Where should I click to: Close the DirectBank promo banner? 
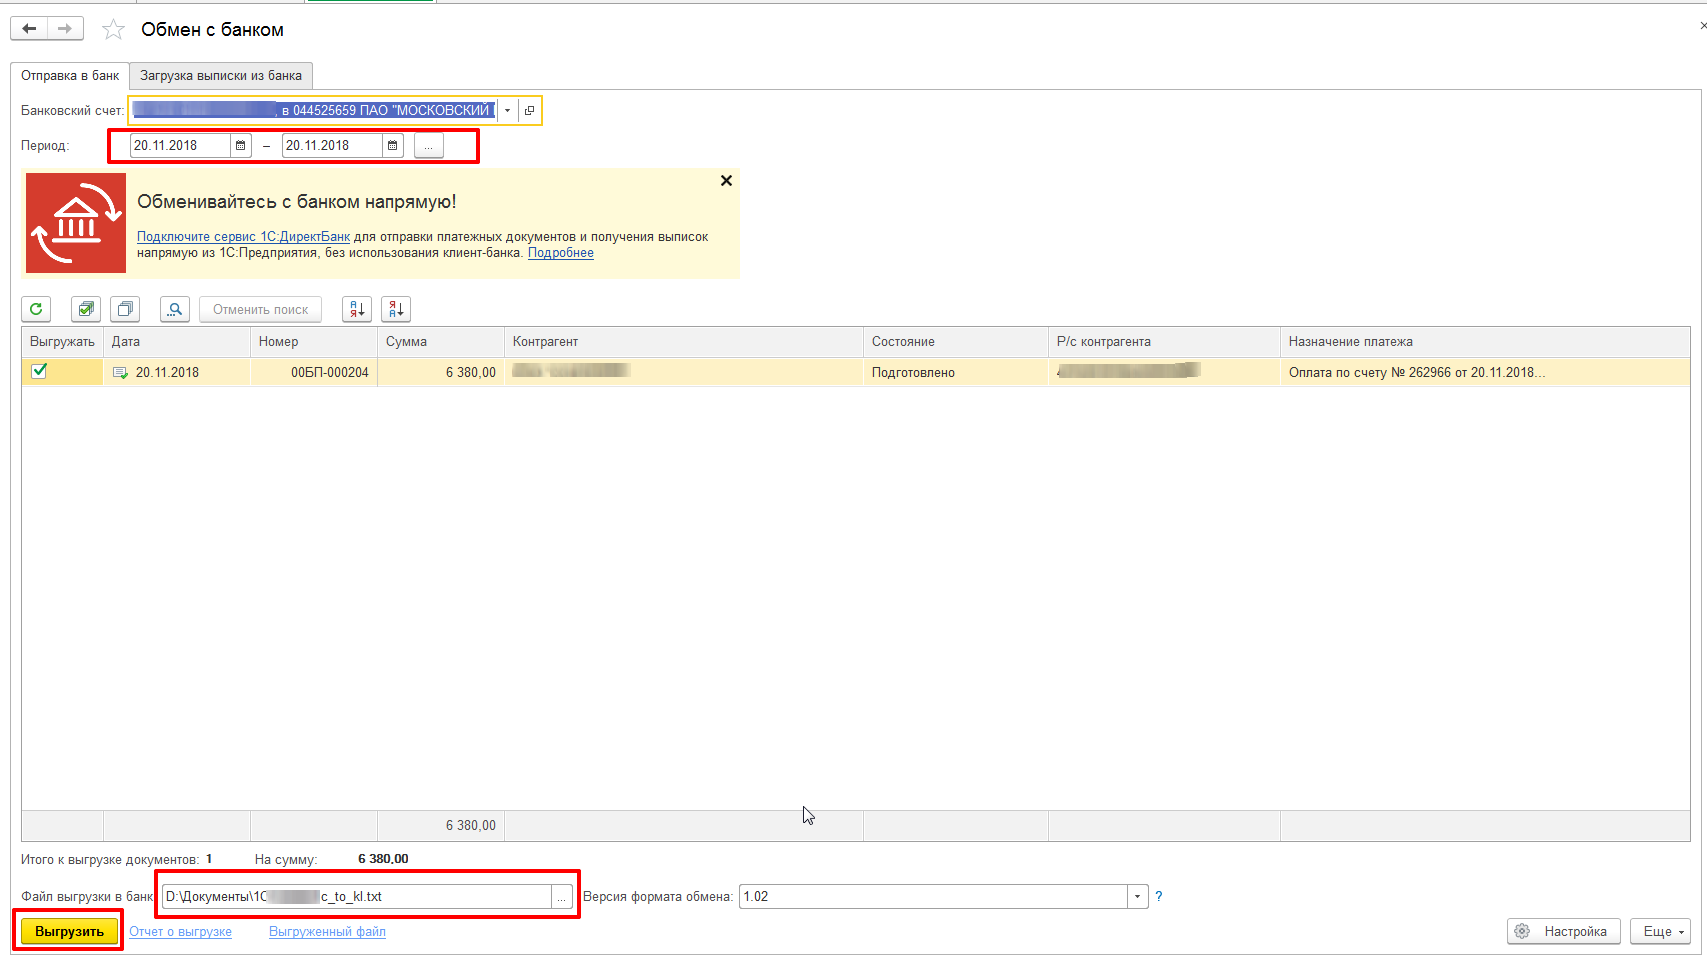(726, 181)
